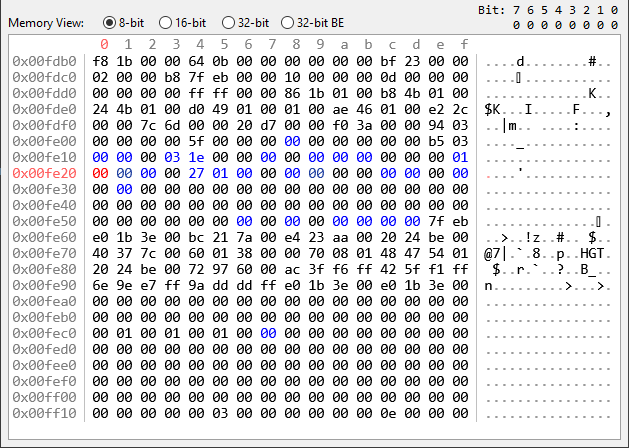Click address label 0x00fec0

pos(44,333)
